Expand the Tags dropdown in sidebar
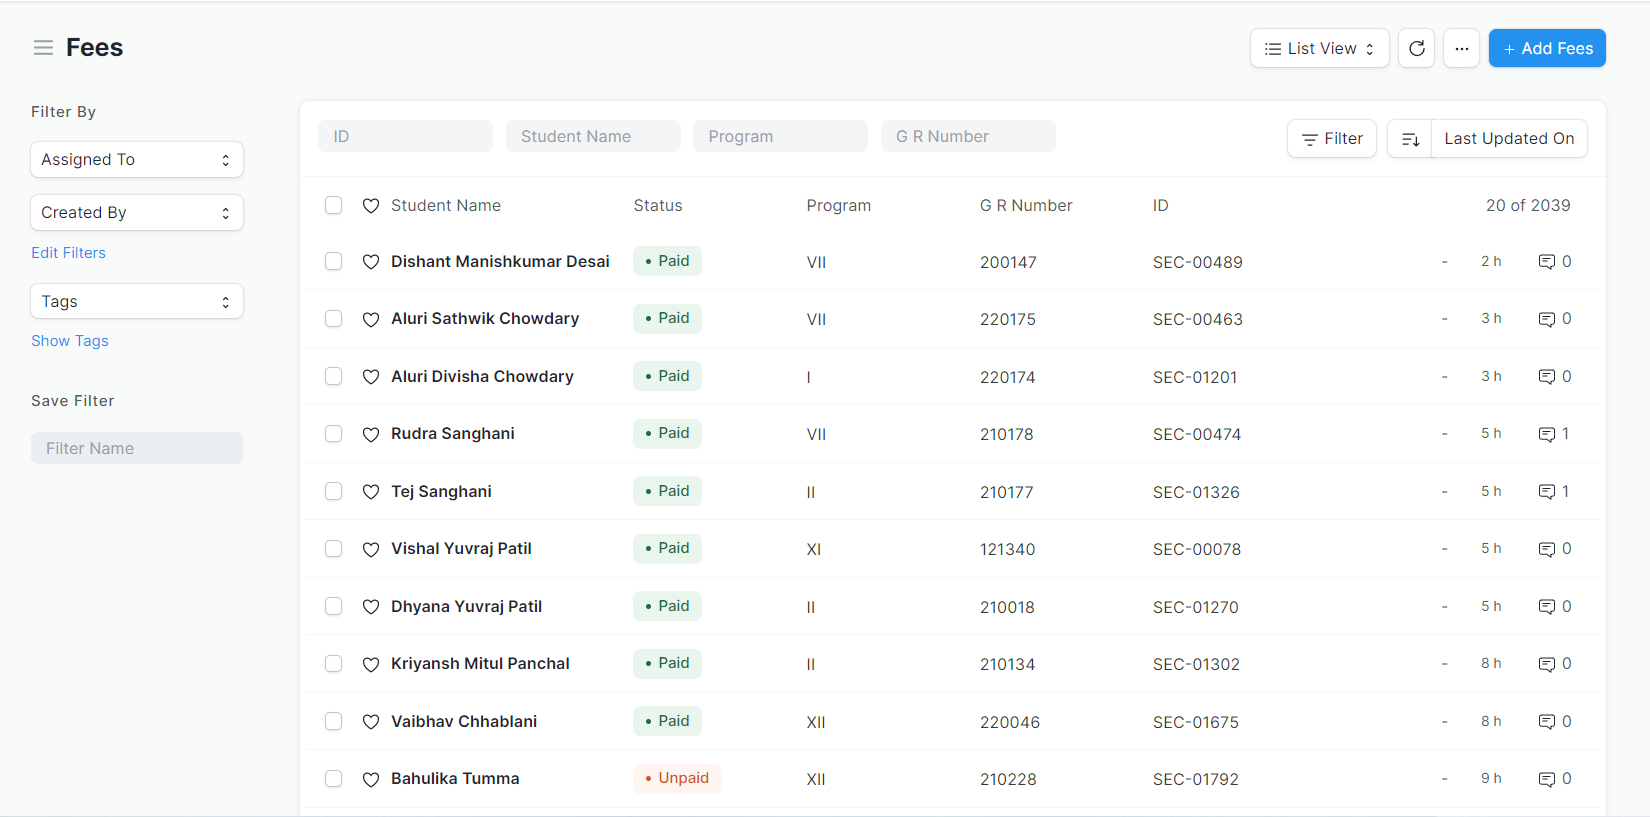1650x817 pixels. click(137, 301)
